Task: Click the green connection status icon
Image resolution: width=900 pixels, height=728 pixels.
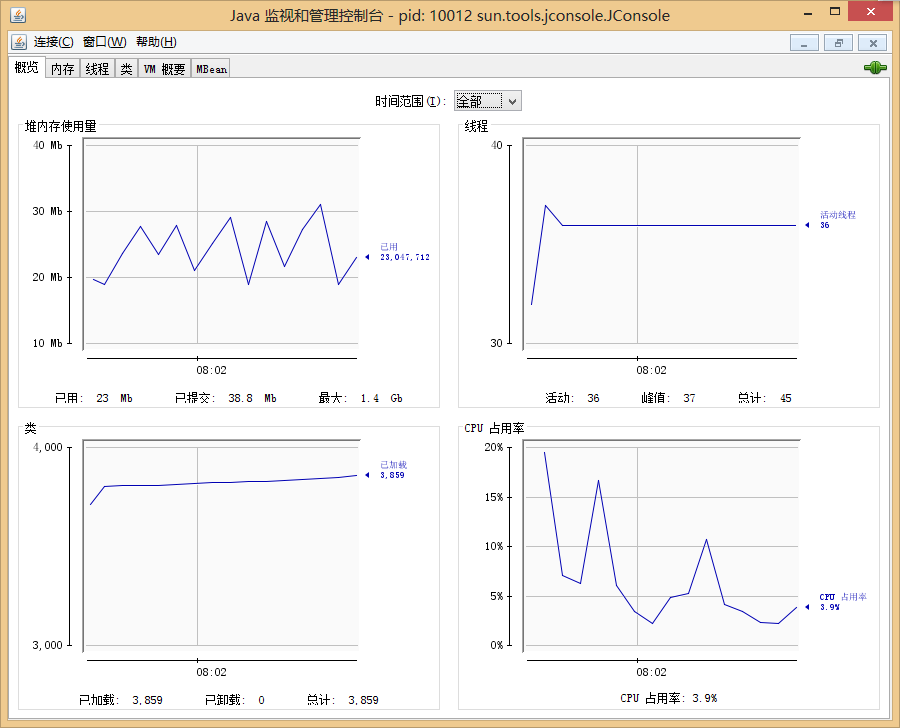Action: click(x=875, y=68)
